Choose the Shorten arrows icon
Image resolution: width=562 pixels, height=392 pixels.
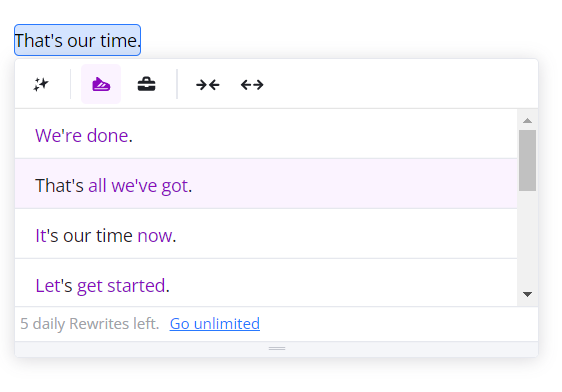pyautogui.click(x=208, y=85)
